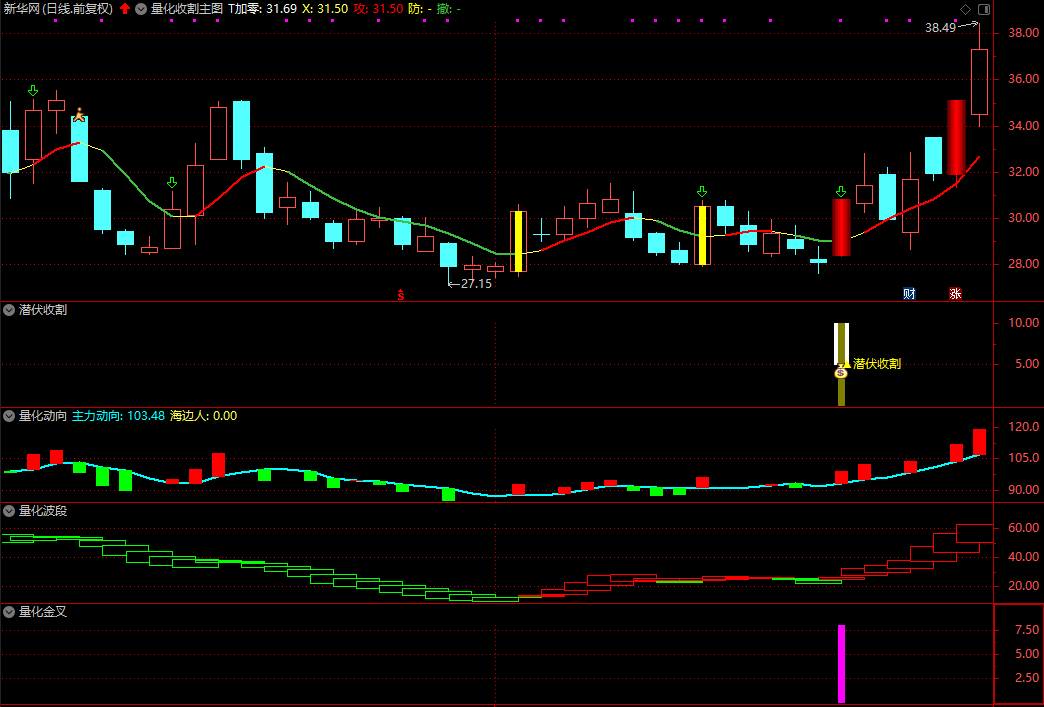Click the money bag icon in 潜伏收割 panel

[841, 371]
